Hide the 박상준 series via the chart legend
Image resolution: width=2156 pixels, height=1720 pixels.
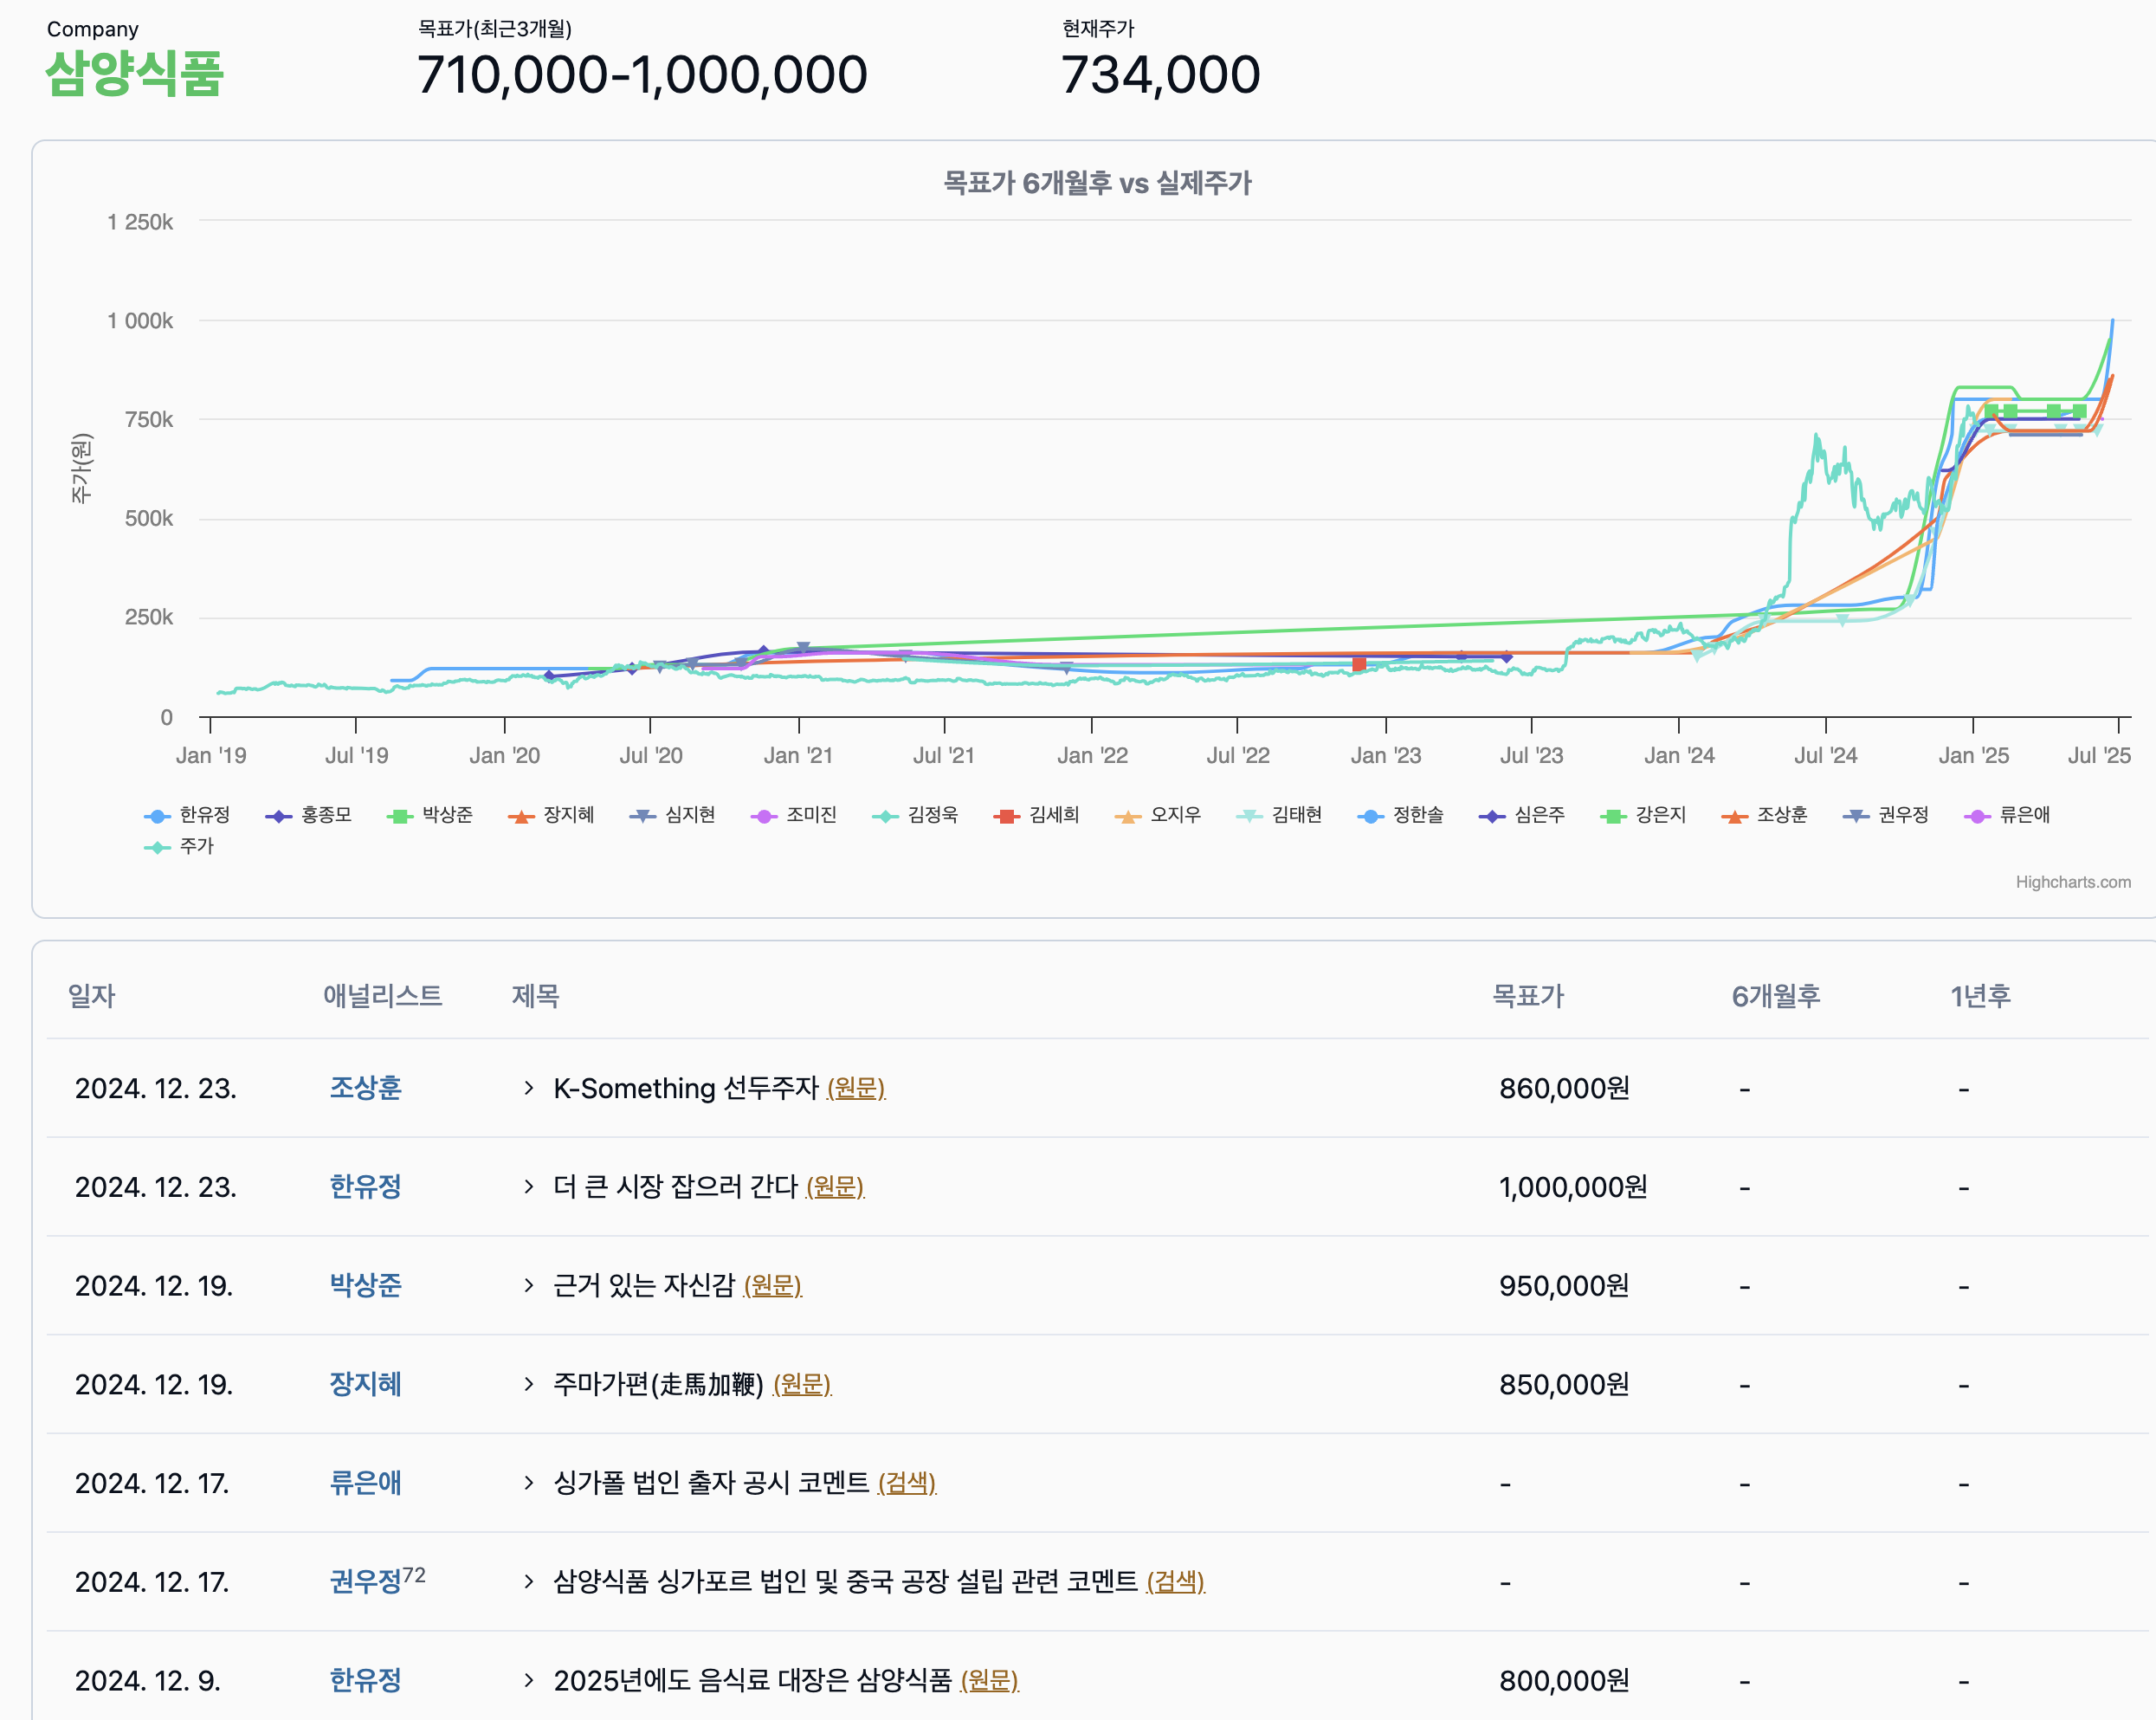430,815
